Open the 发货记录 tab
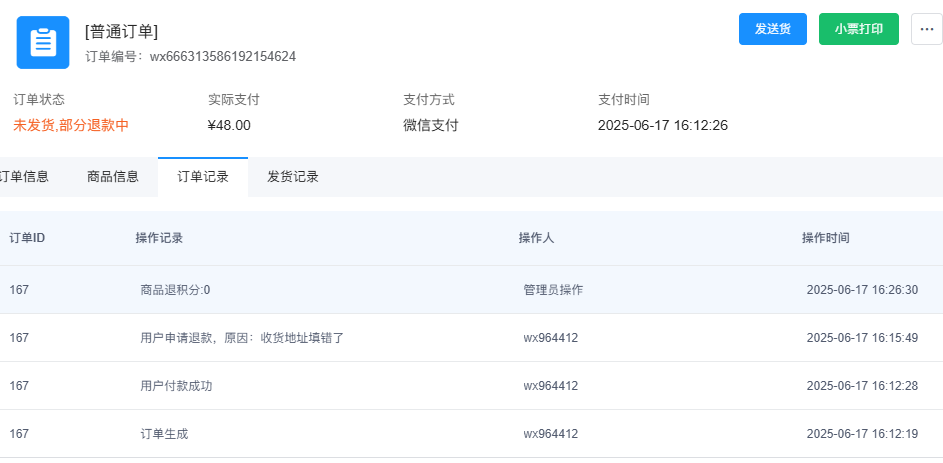 pos(293,177)
